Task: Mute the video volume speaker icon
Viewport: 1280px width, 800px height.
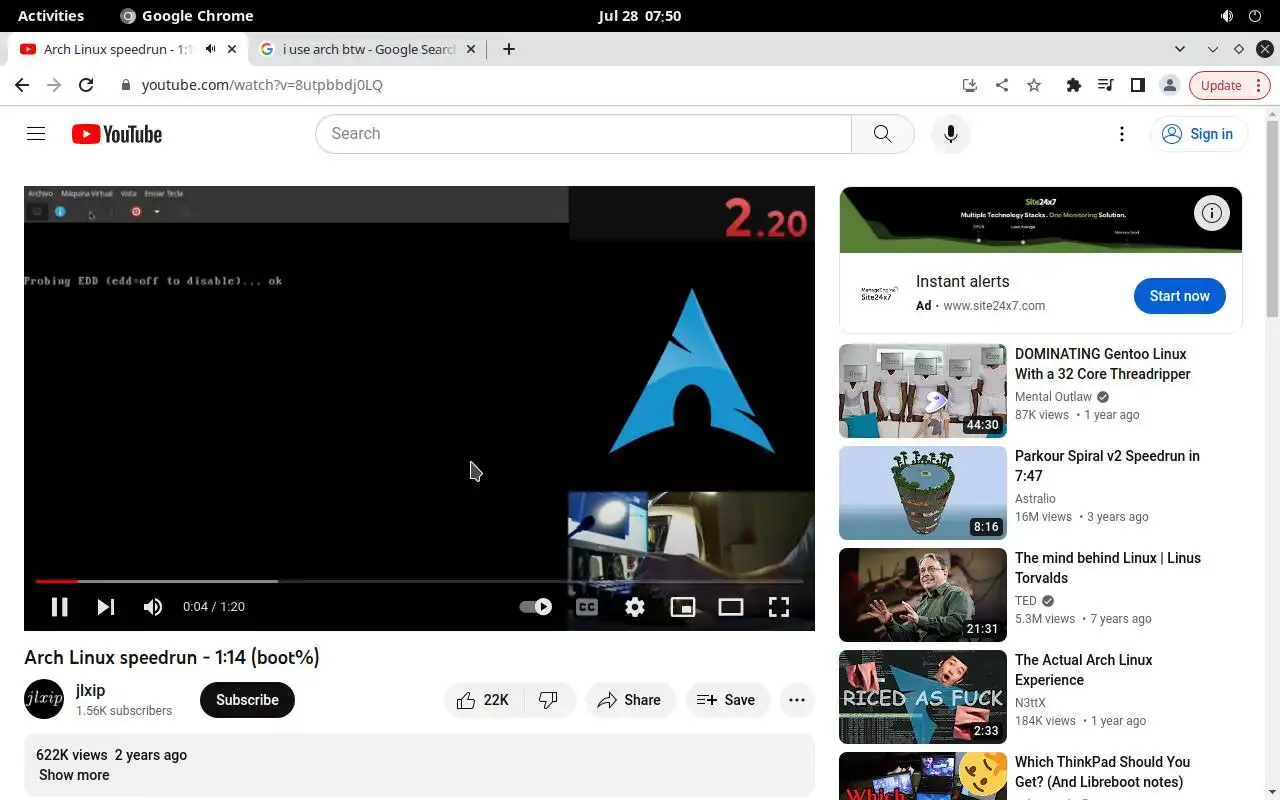Action: click(152, 607)
